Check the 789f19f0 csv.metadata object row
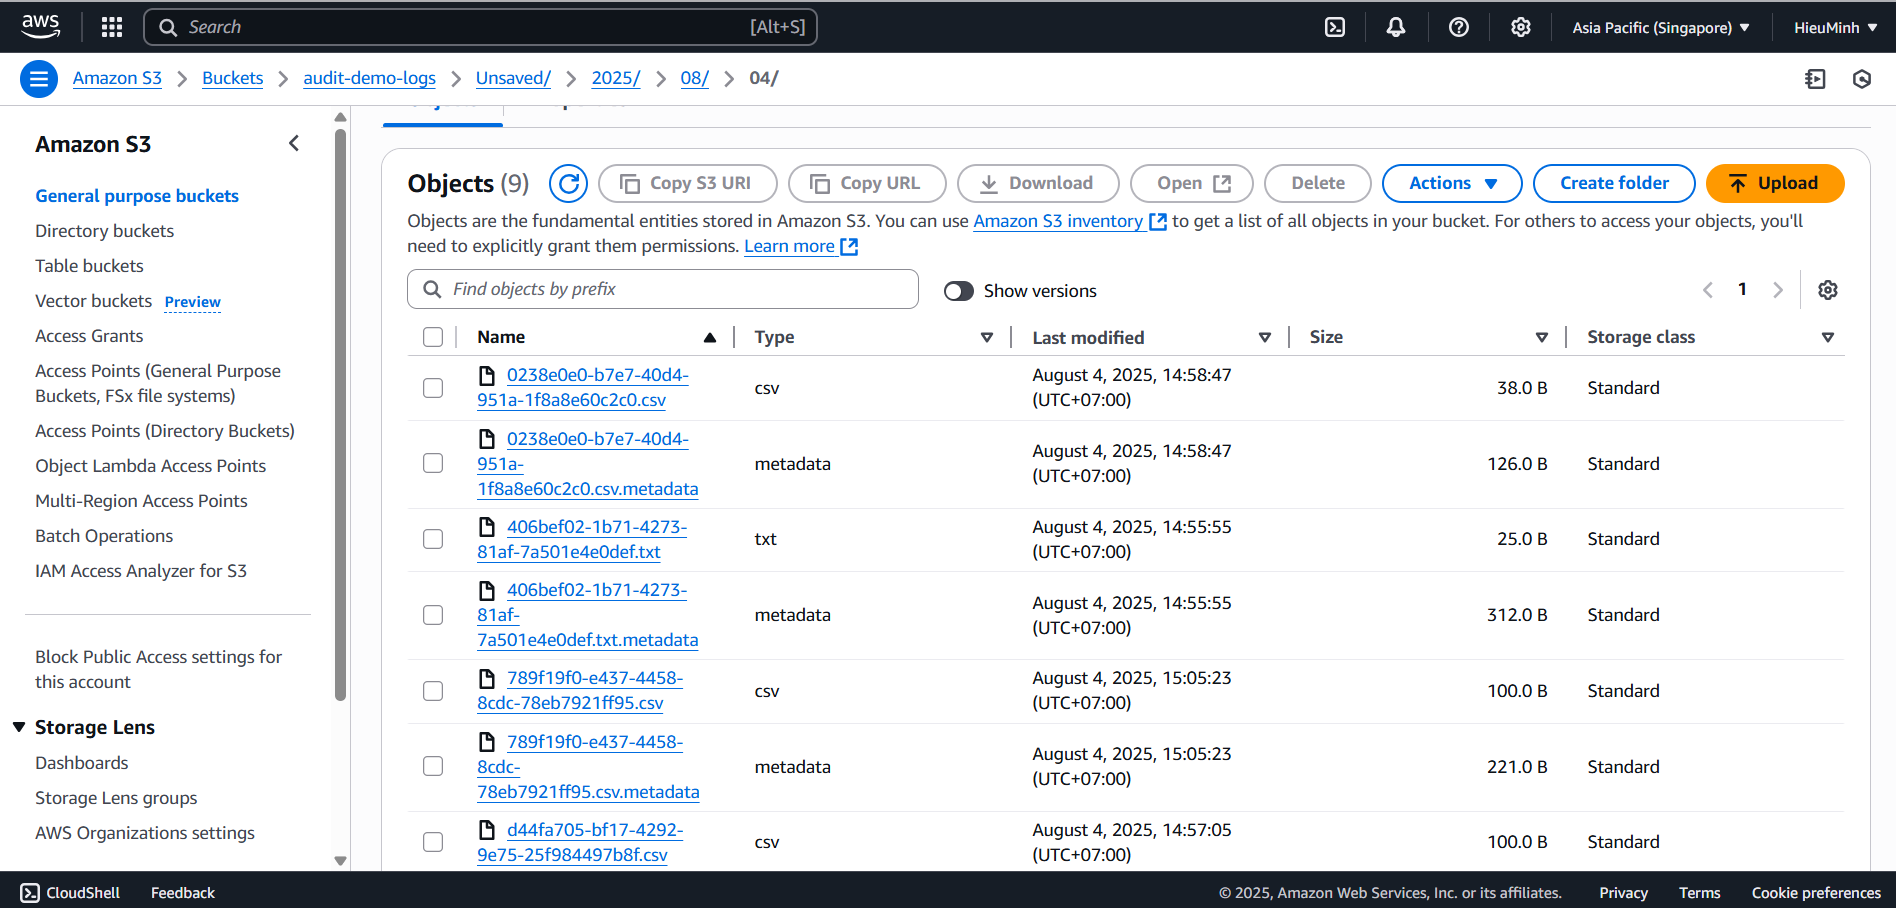 (433, 766)
